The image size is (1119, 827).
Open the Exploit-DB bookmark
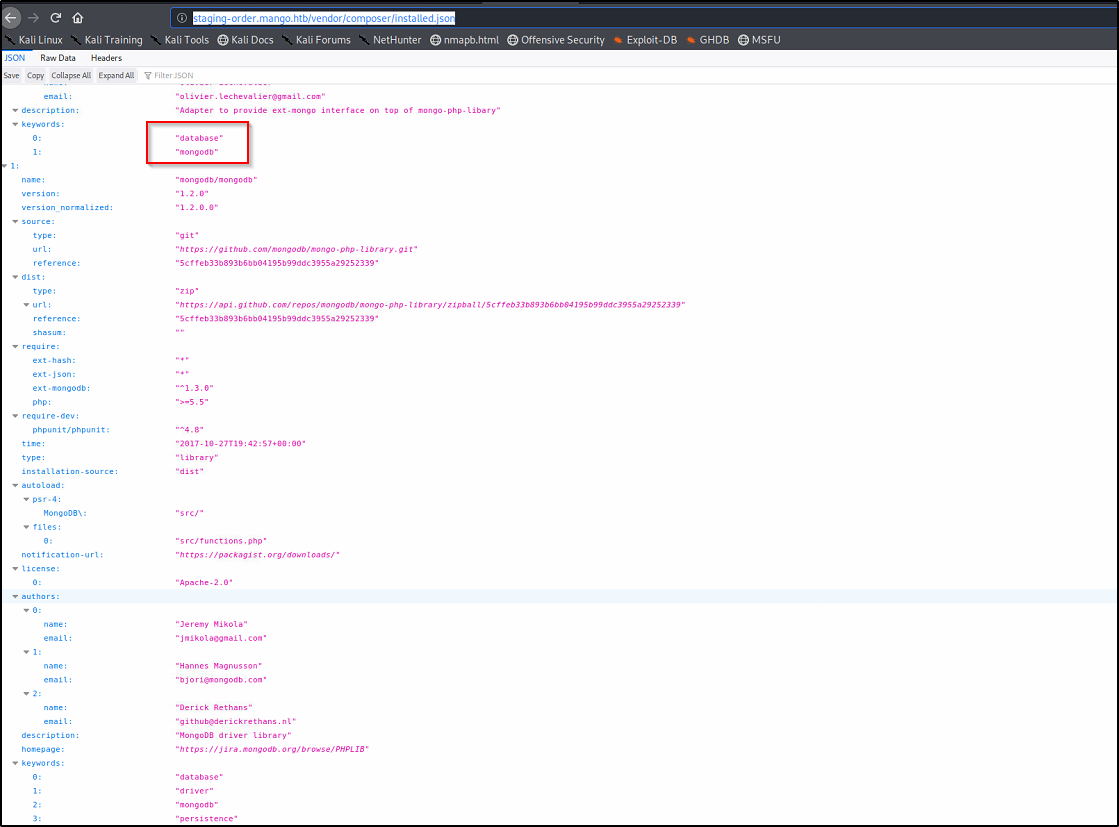click(645, 40)
